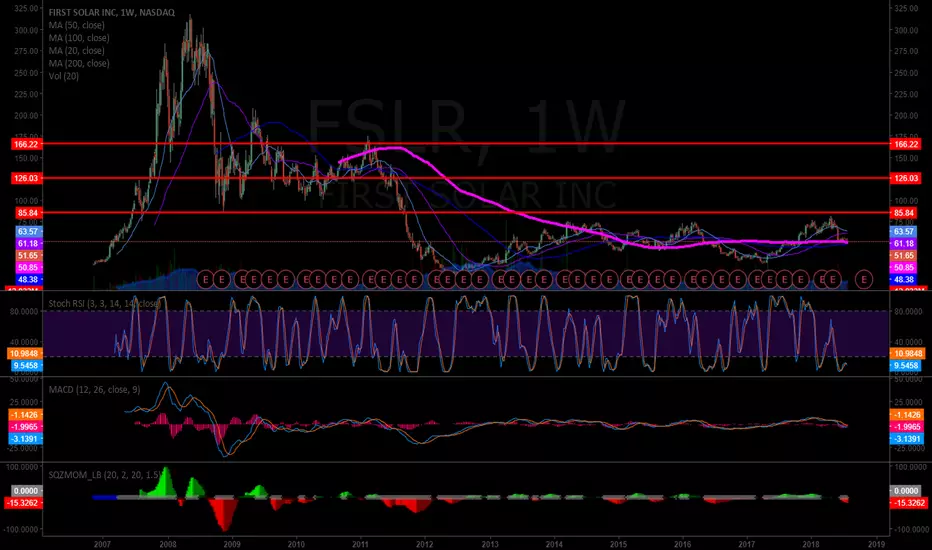932x550 pixels.
Task: Click the 2017 label on the time axis
Action: point(747,543)
